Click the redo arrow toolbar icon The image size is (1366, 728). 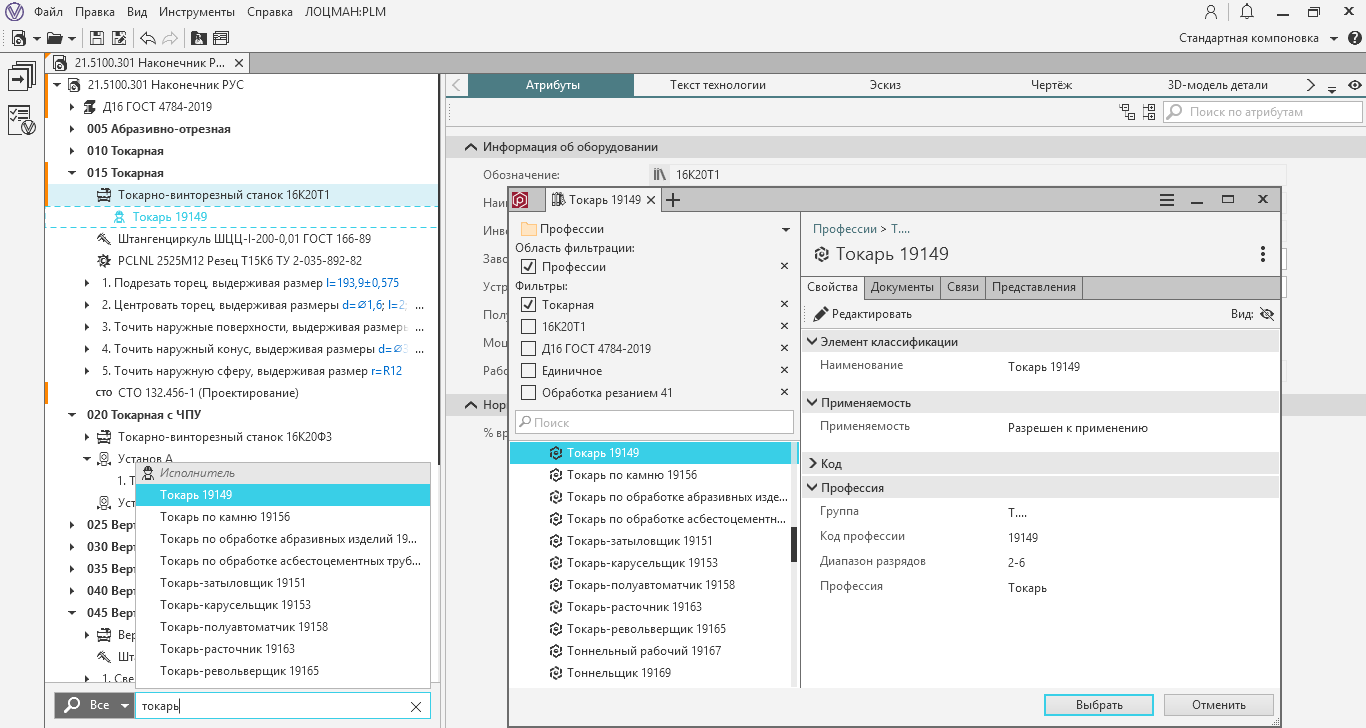click(x=170, y=38)
